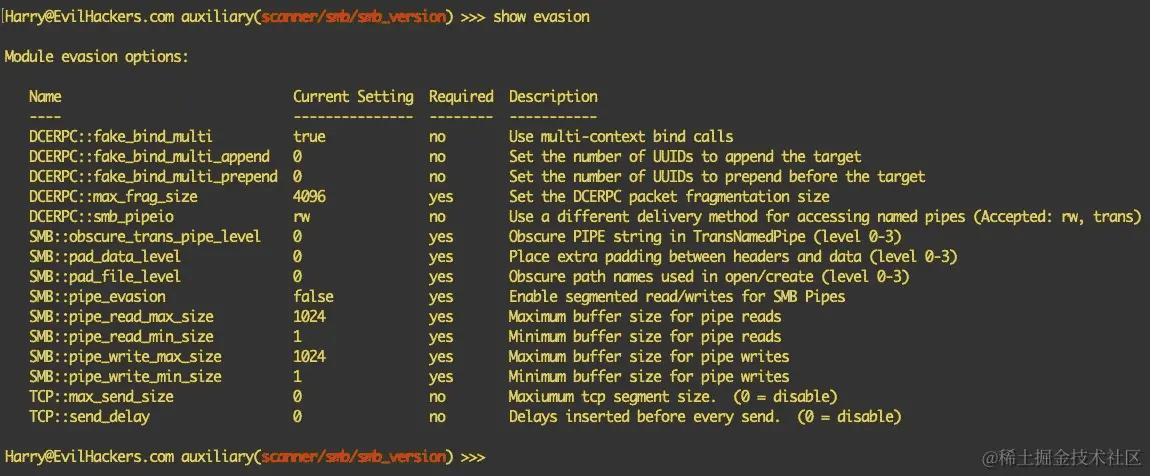Click the TCP::send_delay option name
1150x476 pixels.
[89, 417]
